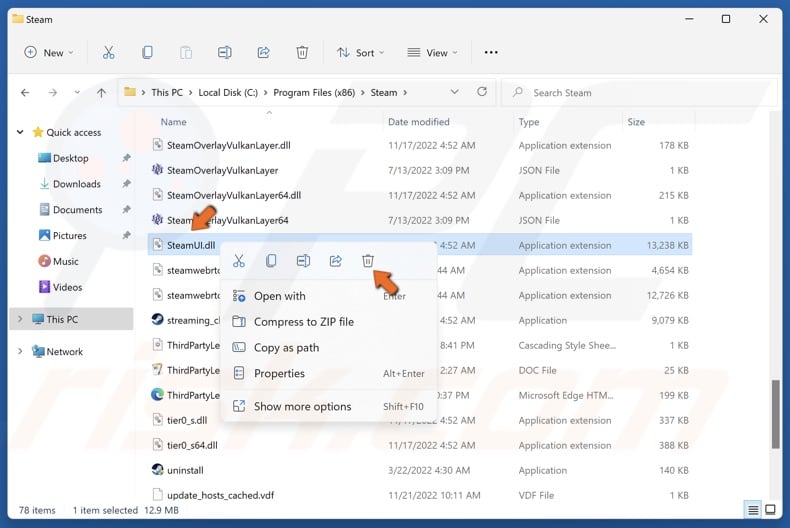Expand the Network tree node
790x528 pixels.
(20, 352)
